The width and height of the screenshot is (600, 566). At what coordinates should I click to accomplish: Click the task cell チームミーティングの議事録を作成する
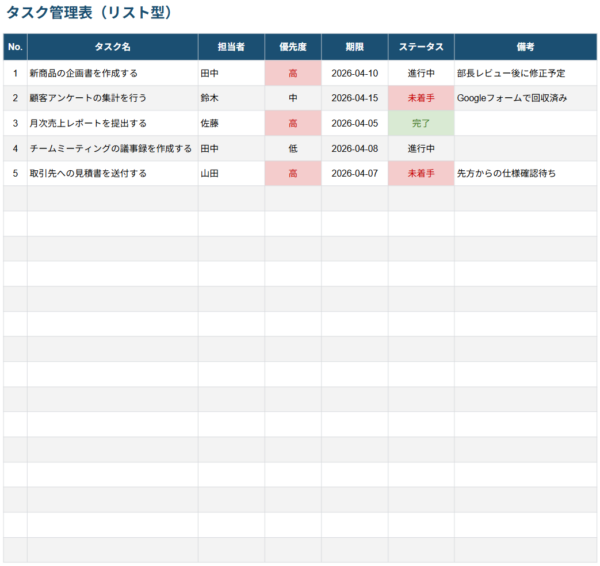[x=110, y=148]
